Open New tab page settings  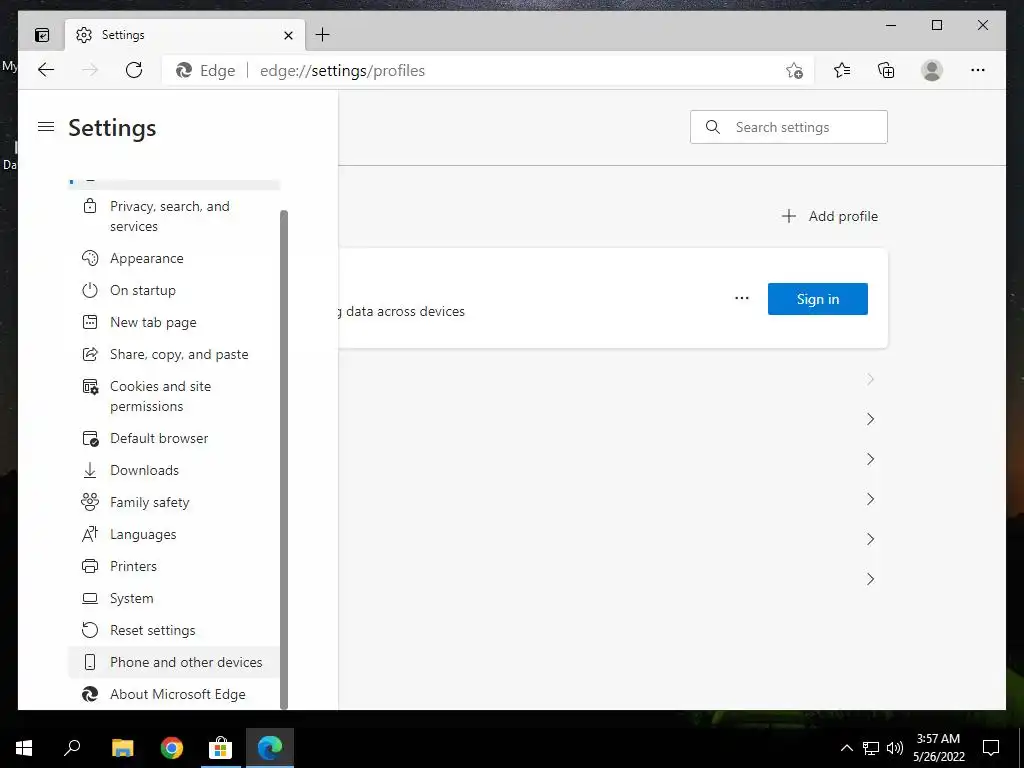174,323
